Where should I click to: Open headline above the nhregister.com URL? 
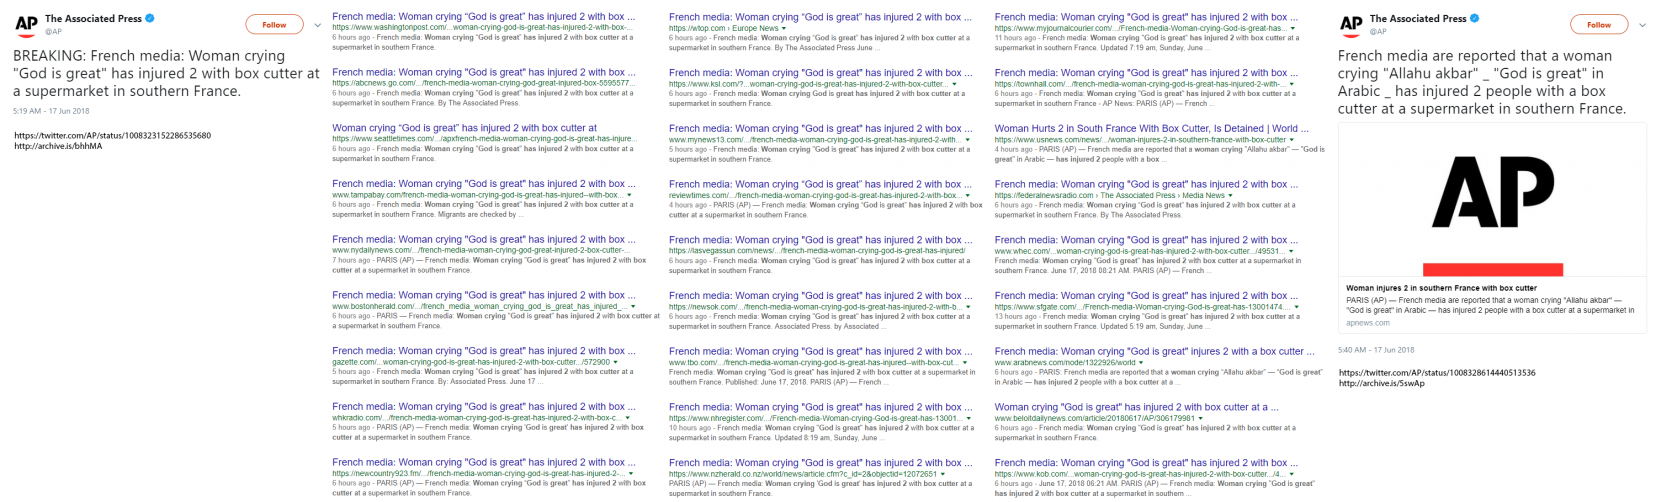point(820,407)
